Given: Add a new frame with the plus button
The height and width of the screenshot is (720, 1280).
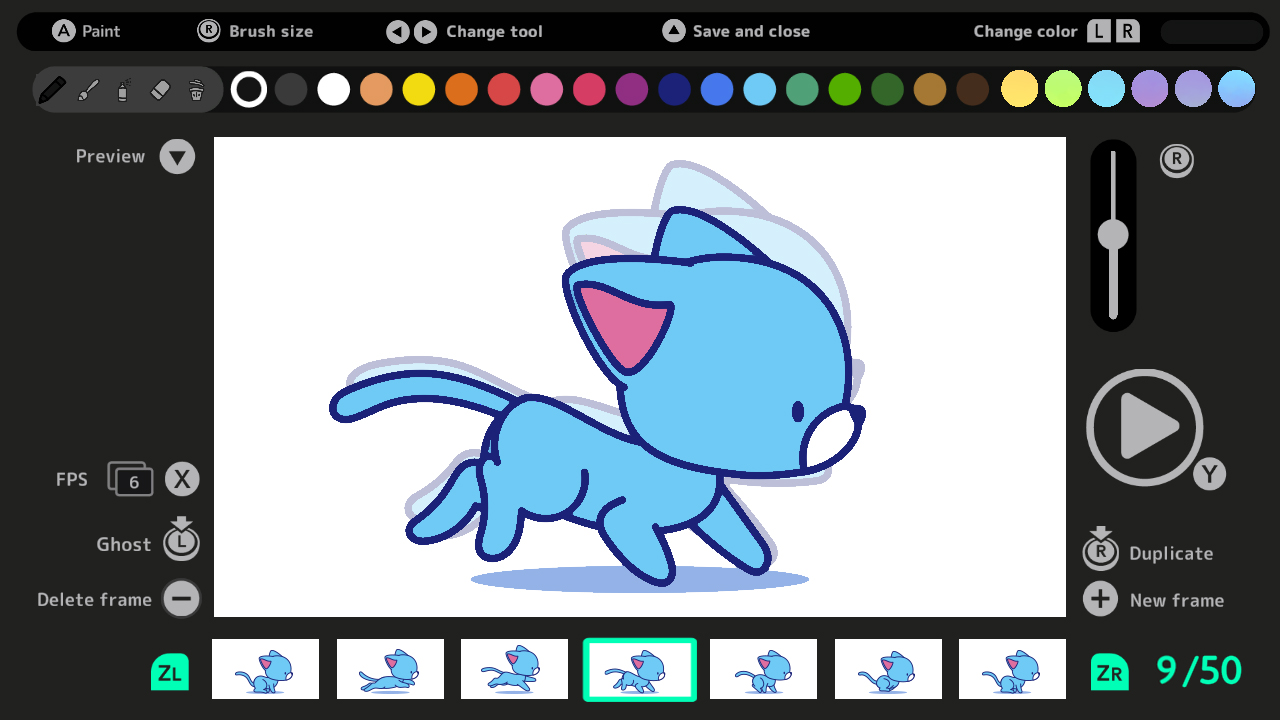Looking at the screenshot, I should point(1100,599).
